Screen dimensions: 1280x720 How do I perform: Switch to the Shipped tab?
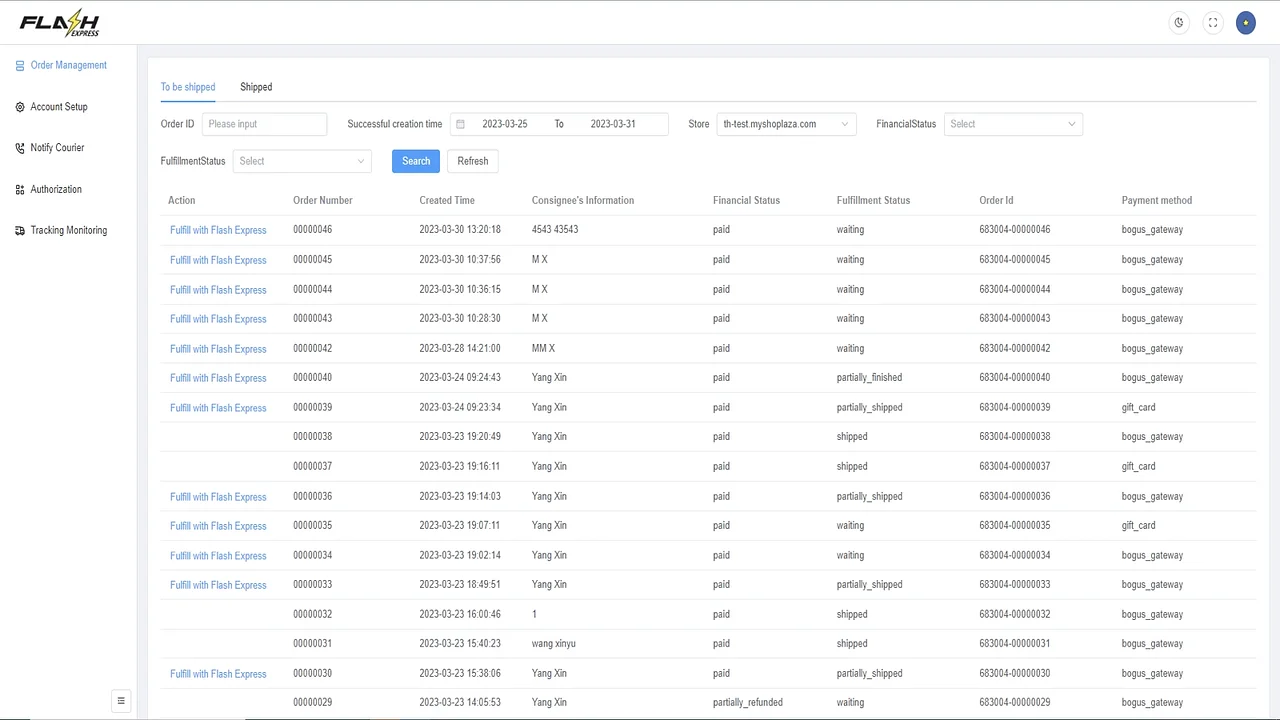point(256,87)
